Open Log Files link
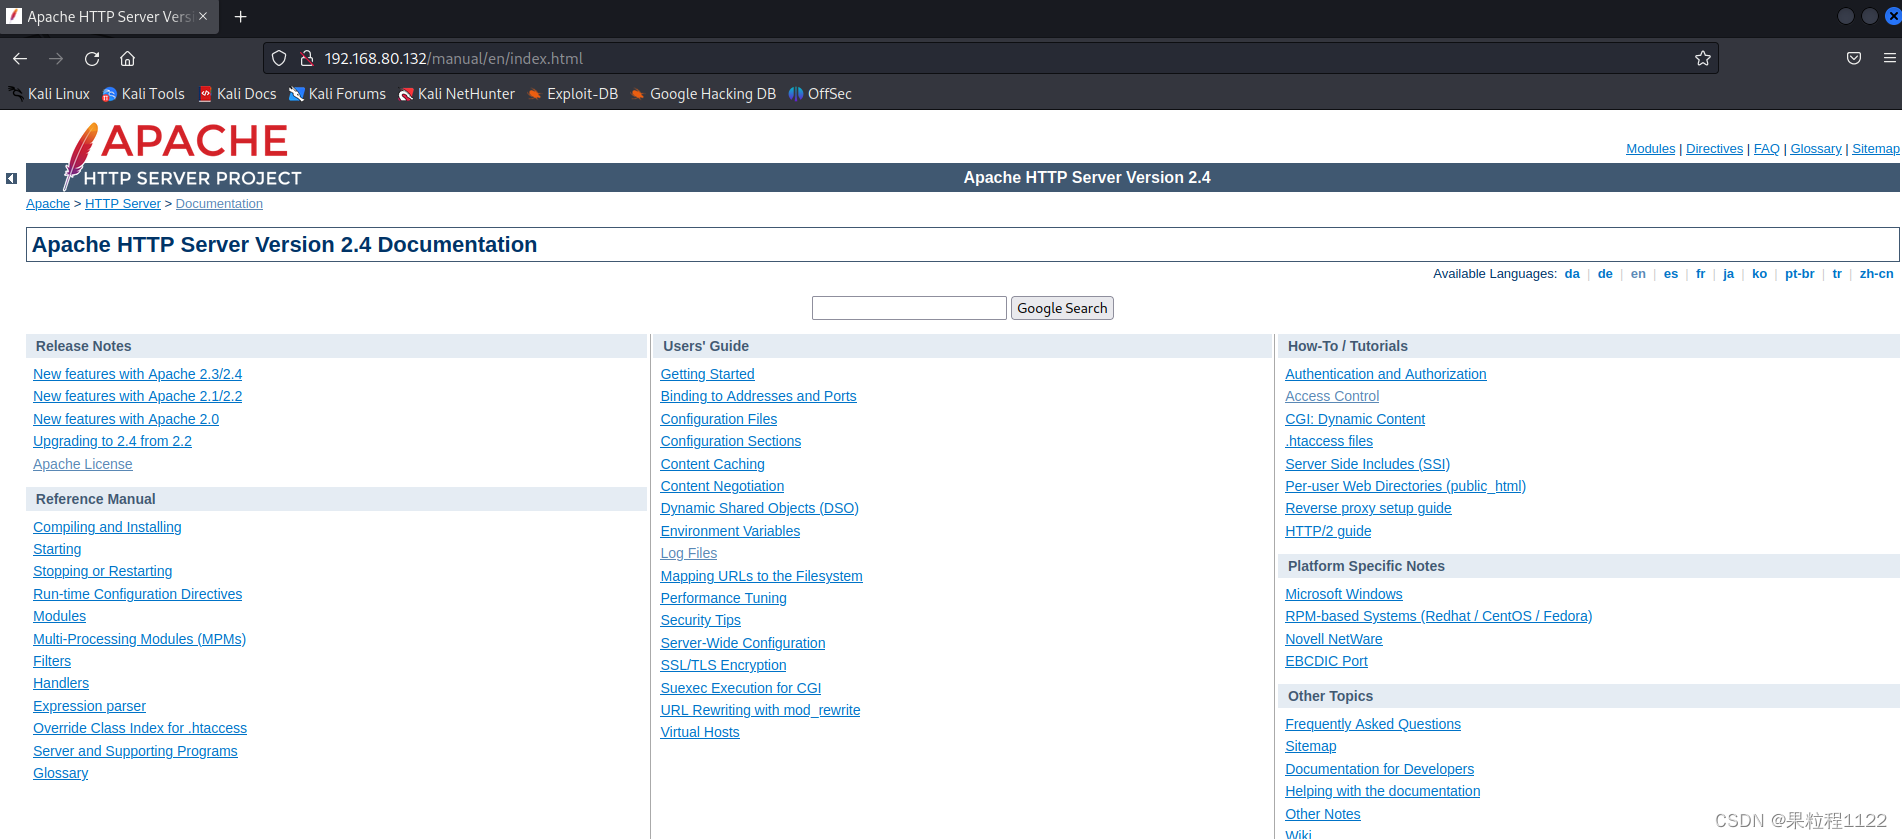 tap(688, 553)
